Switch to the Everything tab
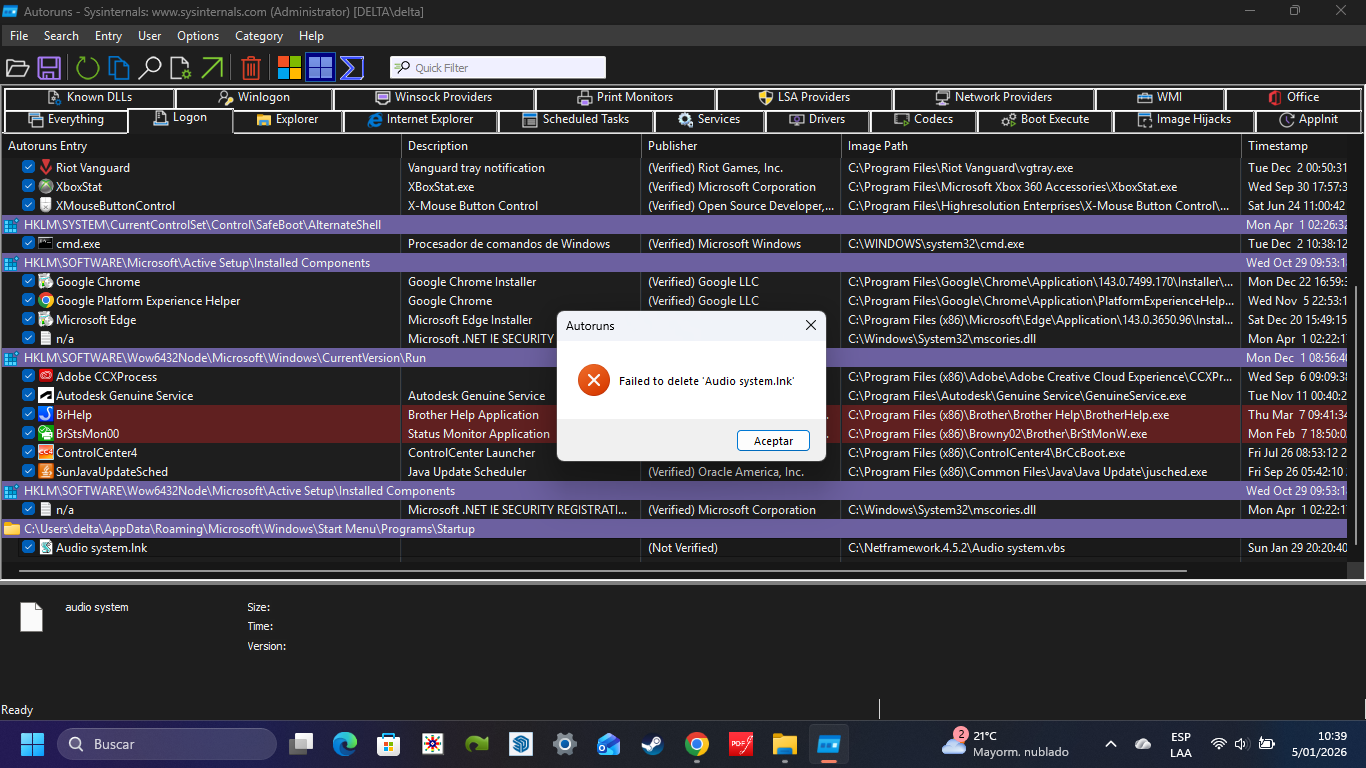This screenshot has width=1366, height=768. pyautogui.click(x=66, y=120)
